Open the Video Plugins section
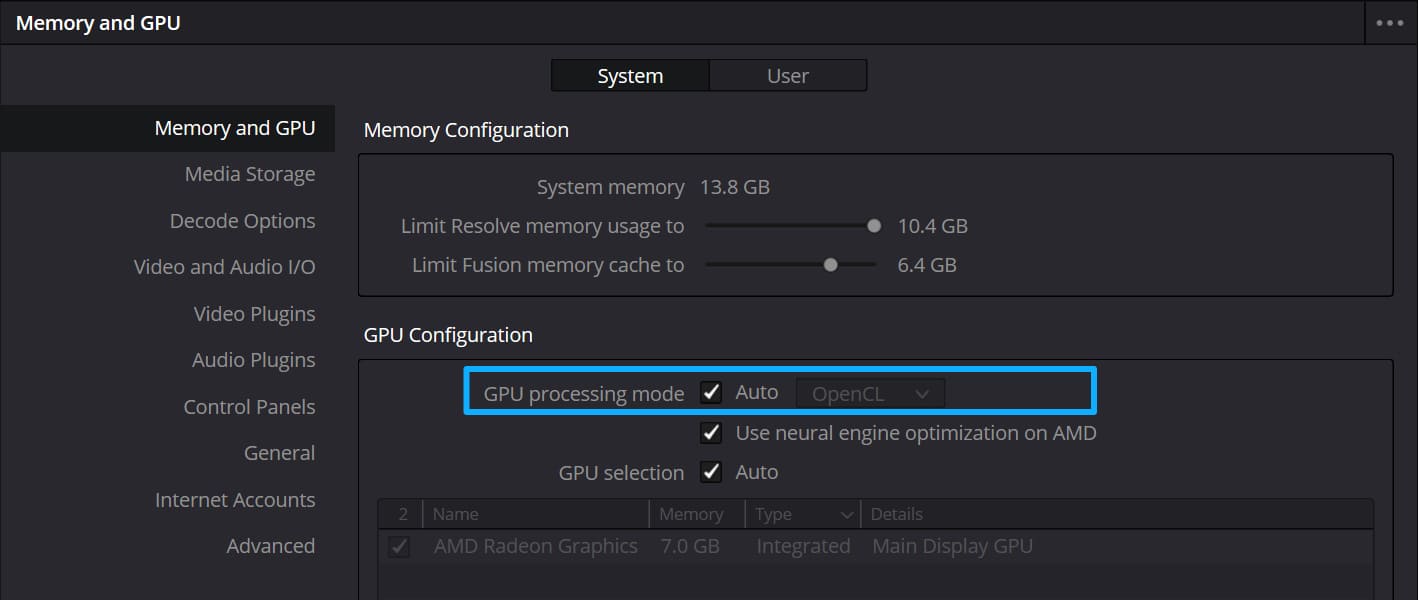Screen dimensions: 1418x600 (x=254, y=313)
